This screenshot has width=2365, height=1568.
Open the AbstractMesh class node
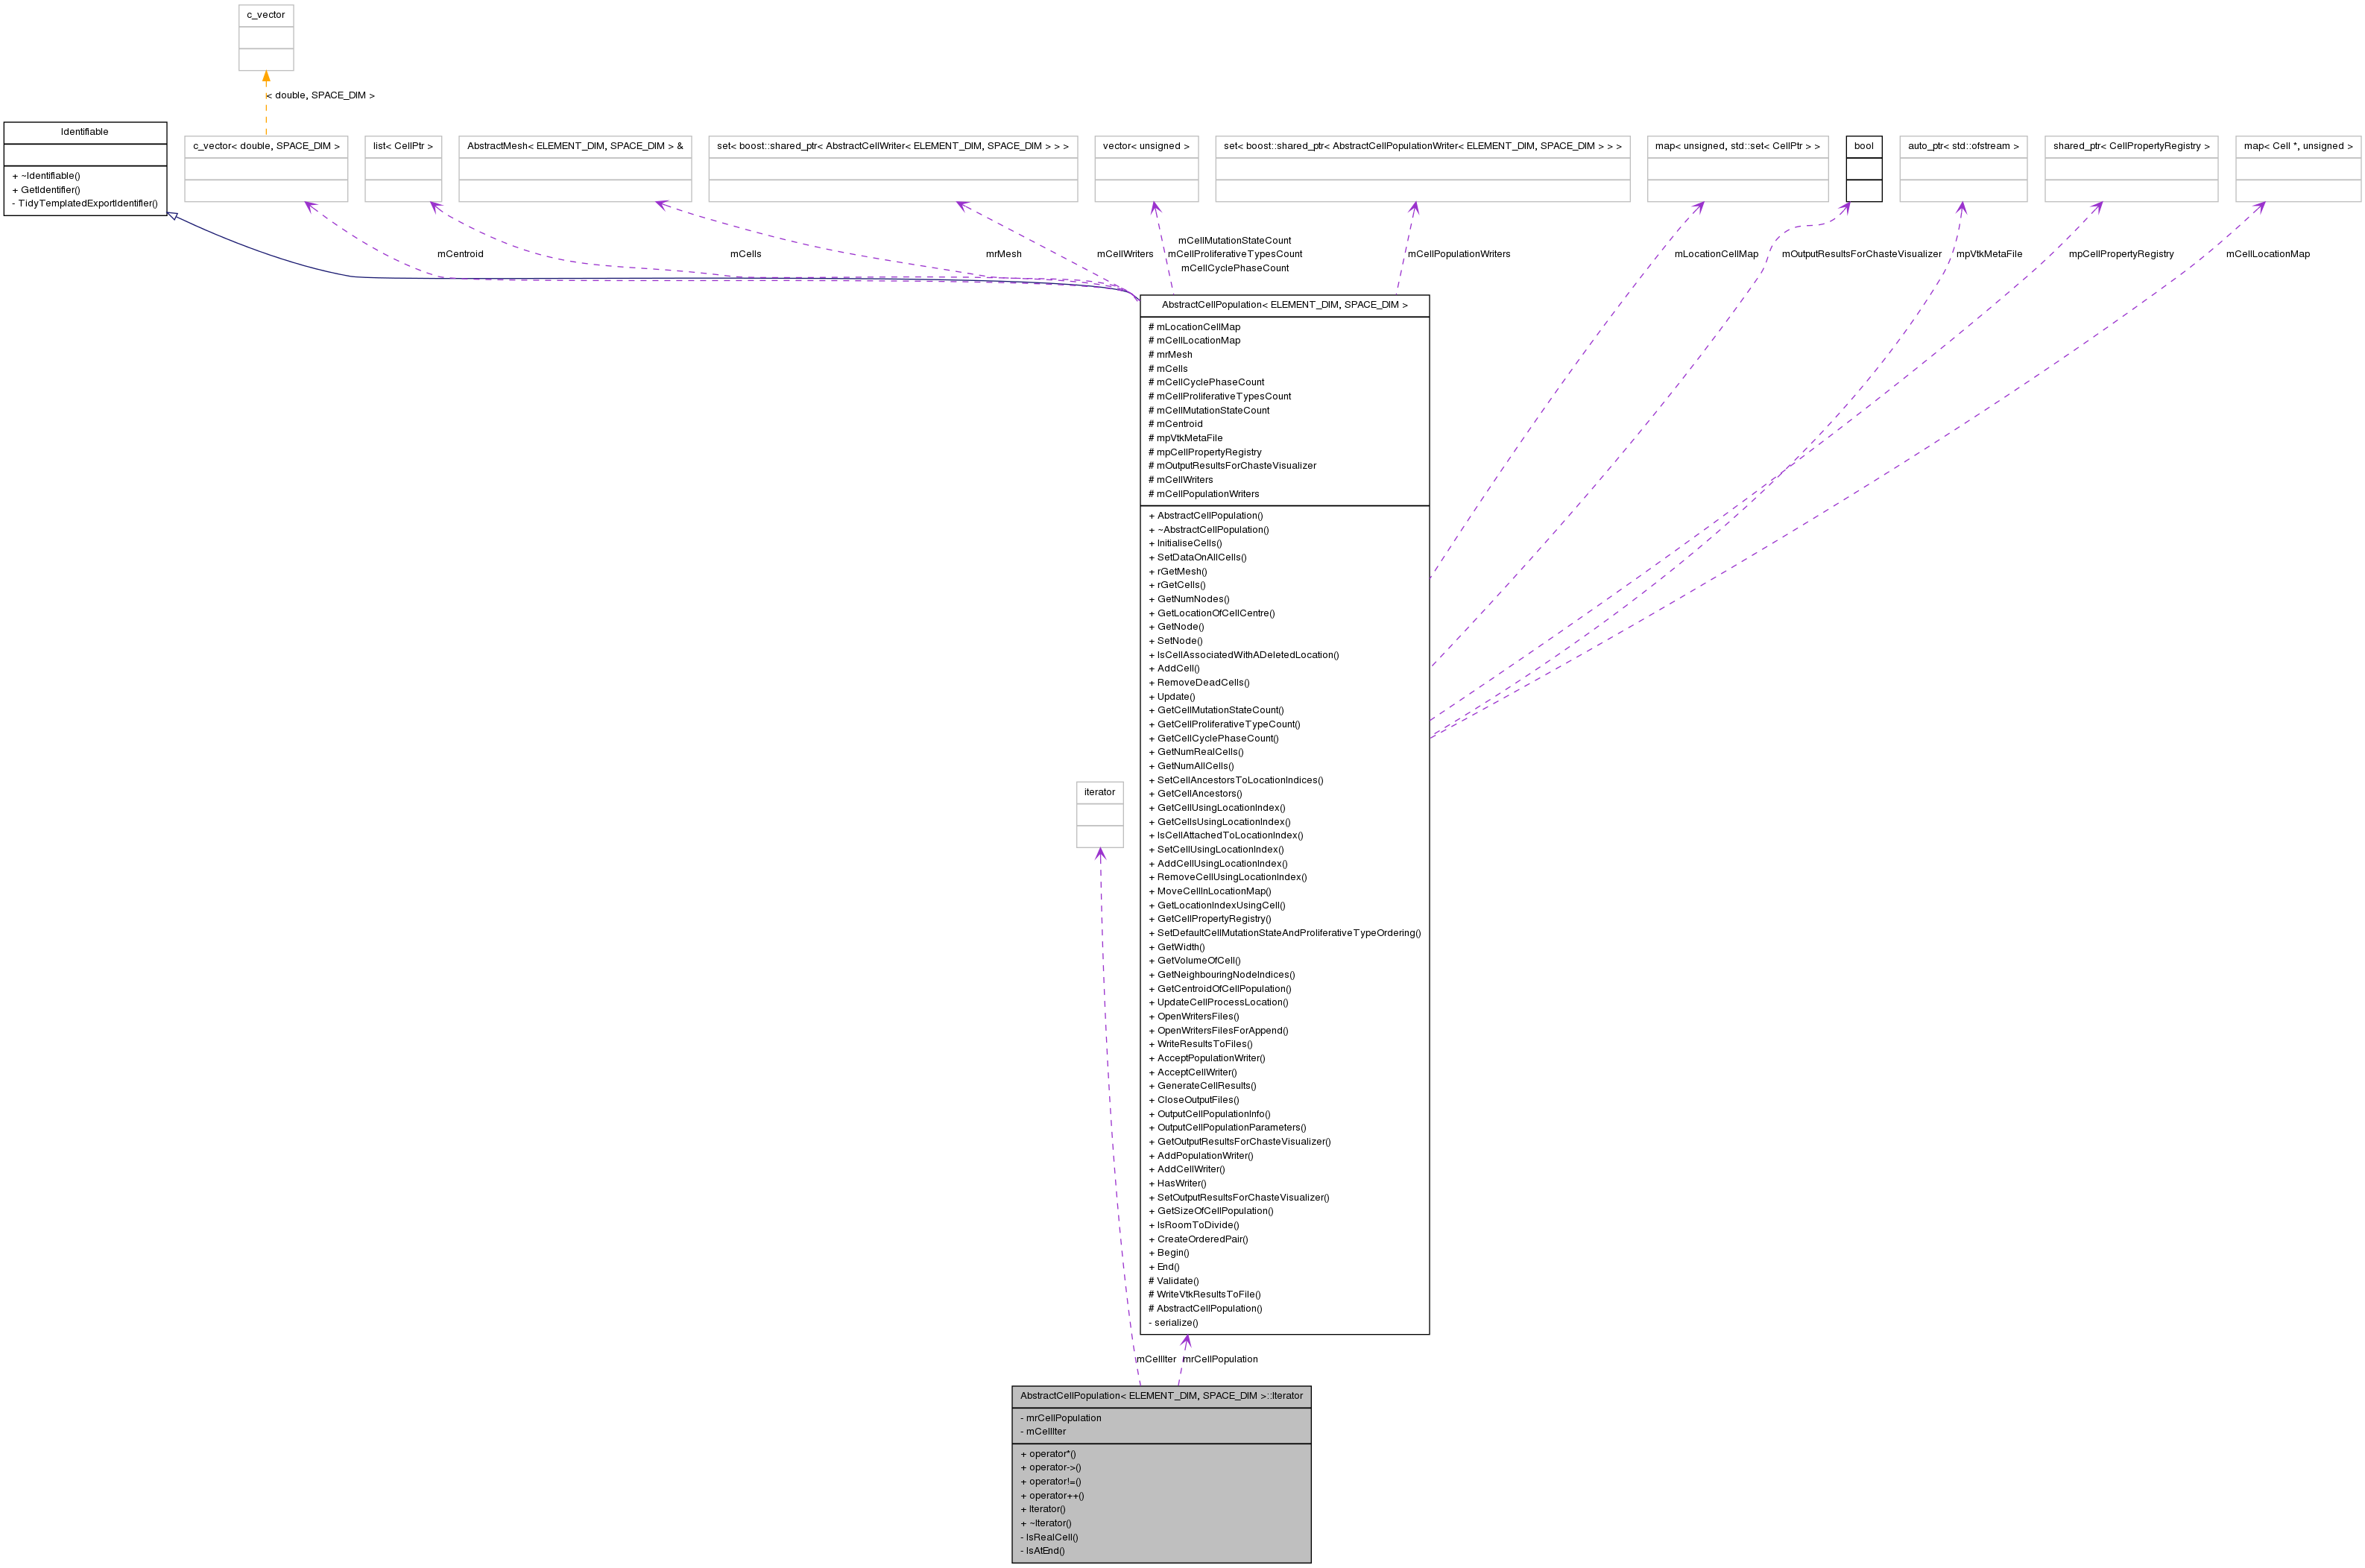575,146
